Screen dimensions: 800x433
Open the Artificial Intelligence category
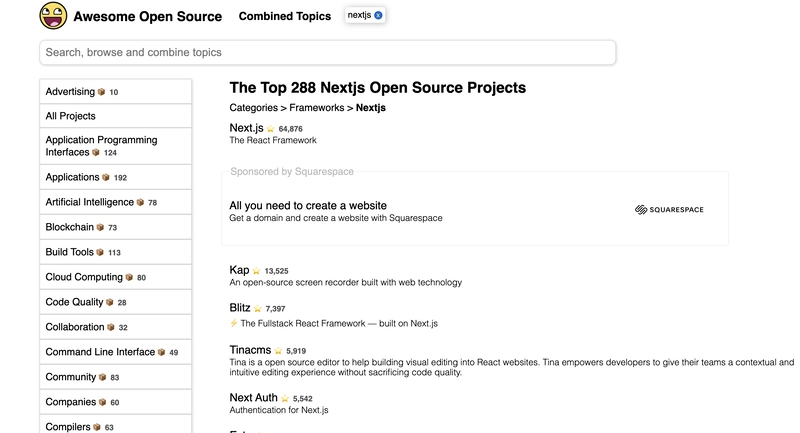click(x=115, y=202)
